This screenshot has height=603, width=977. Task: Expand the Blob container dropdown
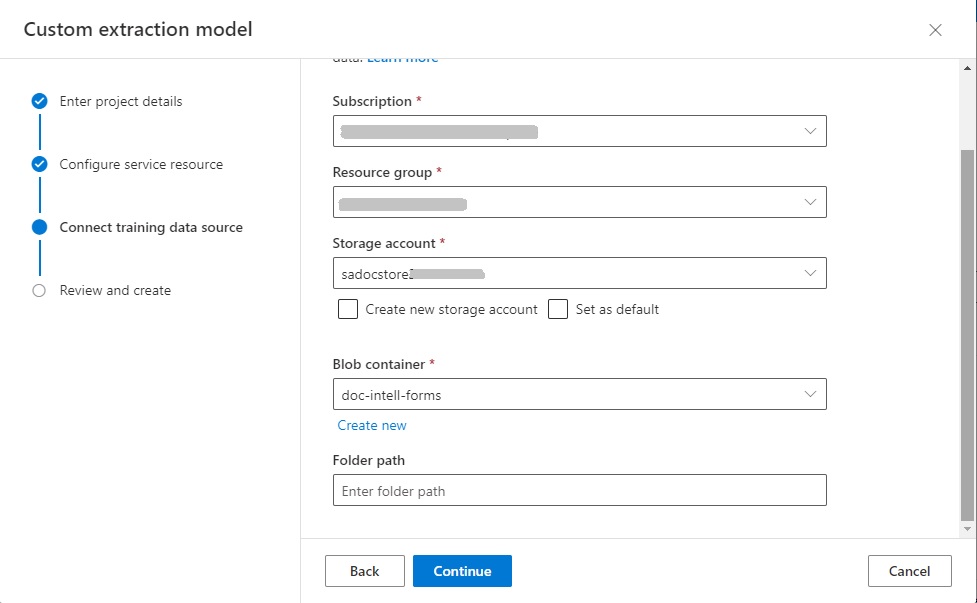[579, 394]
